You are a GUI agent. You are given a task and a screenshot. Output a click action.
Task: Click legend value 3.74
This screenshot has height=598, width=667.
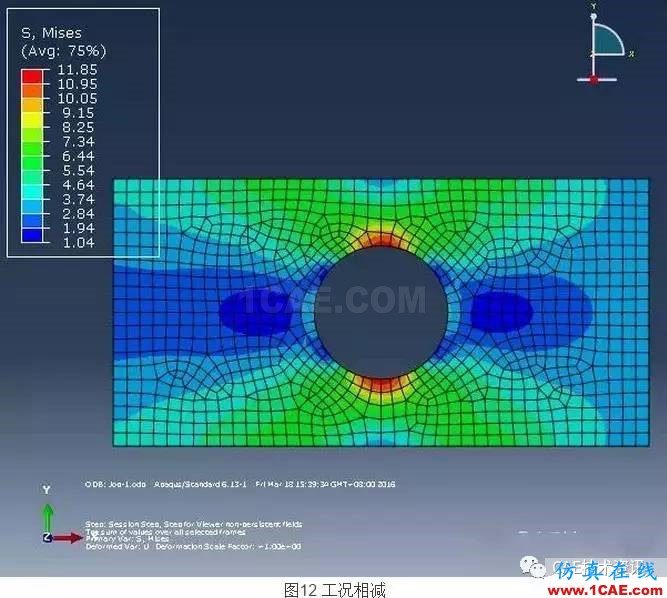[x=78, y=199]
